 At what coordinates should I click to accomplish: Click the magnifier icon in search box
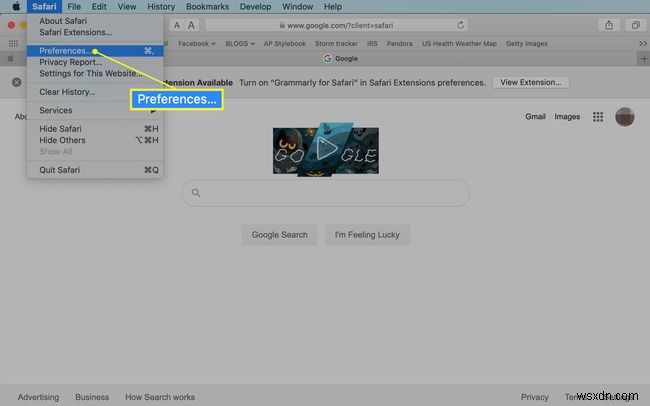click(196, 193)
